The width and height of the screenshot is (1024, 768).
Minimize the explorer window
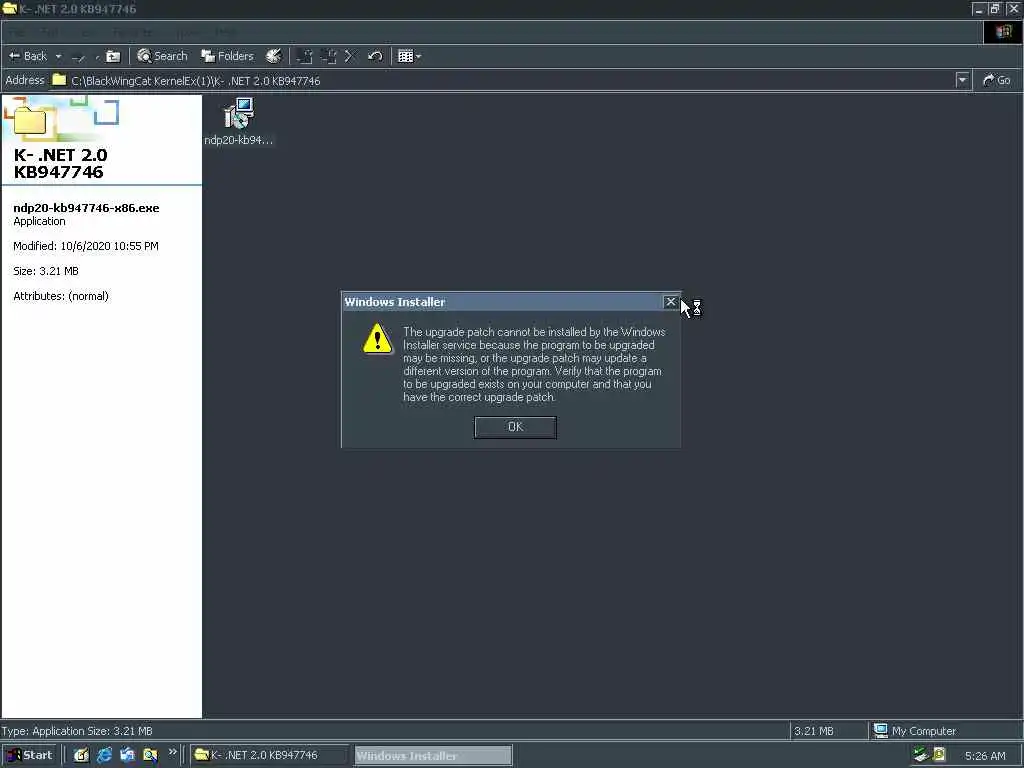[978, 9]
